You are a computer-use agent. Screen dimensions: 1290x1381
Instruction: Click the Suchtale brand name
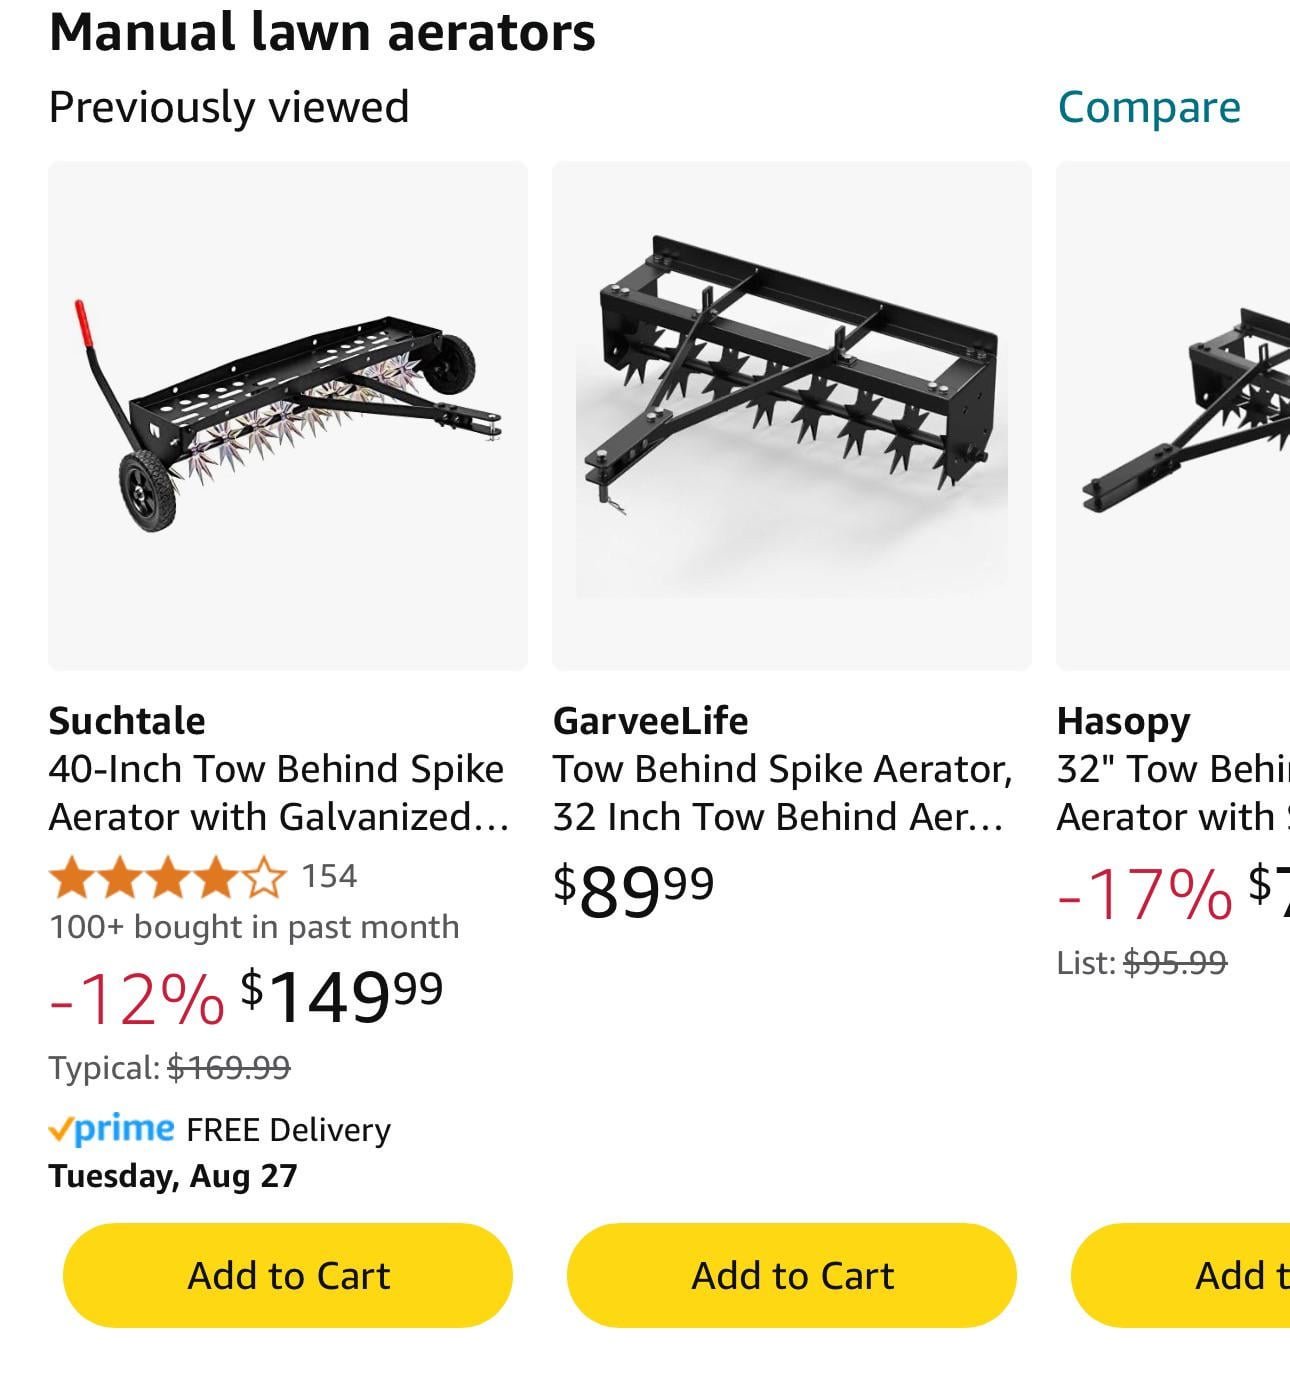(127, 721)
